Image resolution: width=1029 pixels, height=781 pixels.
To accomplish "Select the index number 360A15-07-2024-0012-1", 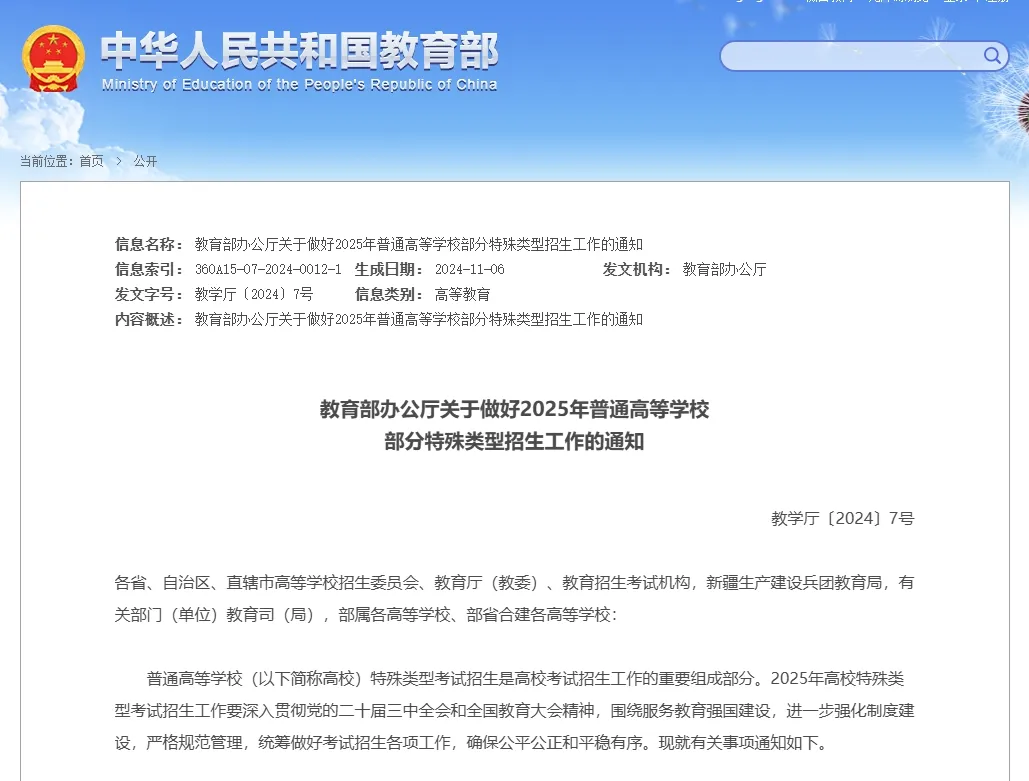I will [268, 270].
